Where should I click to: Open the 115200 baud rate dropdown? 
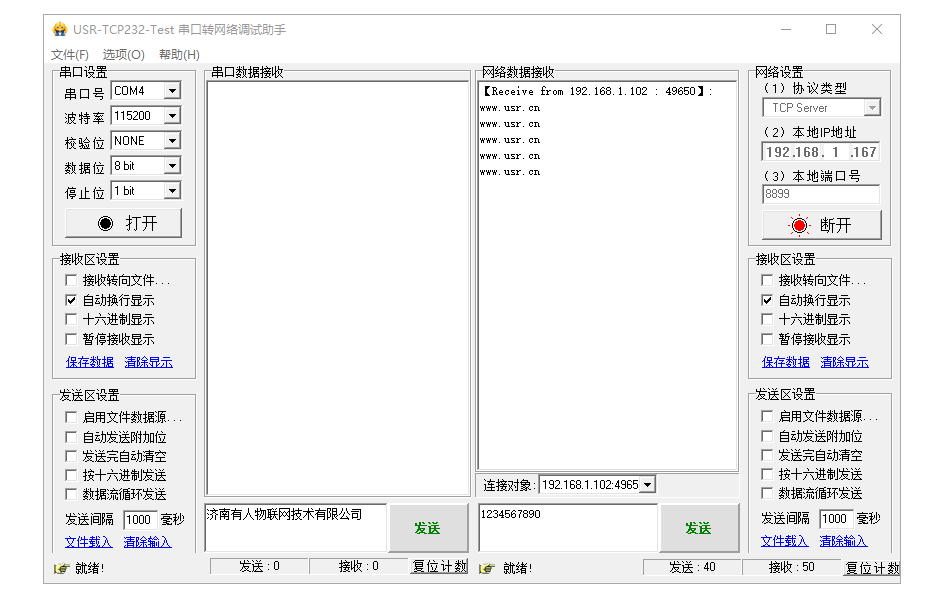[x=172, y=116]
